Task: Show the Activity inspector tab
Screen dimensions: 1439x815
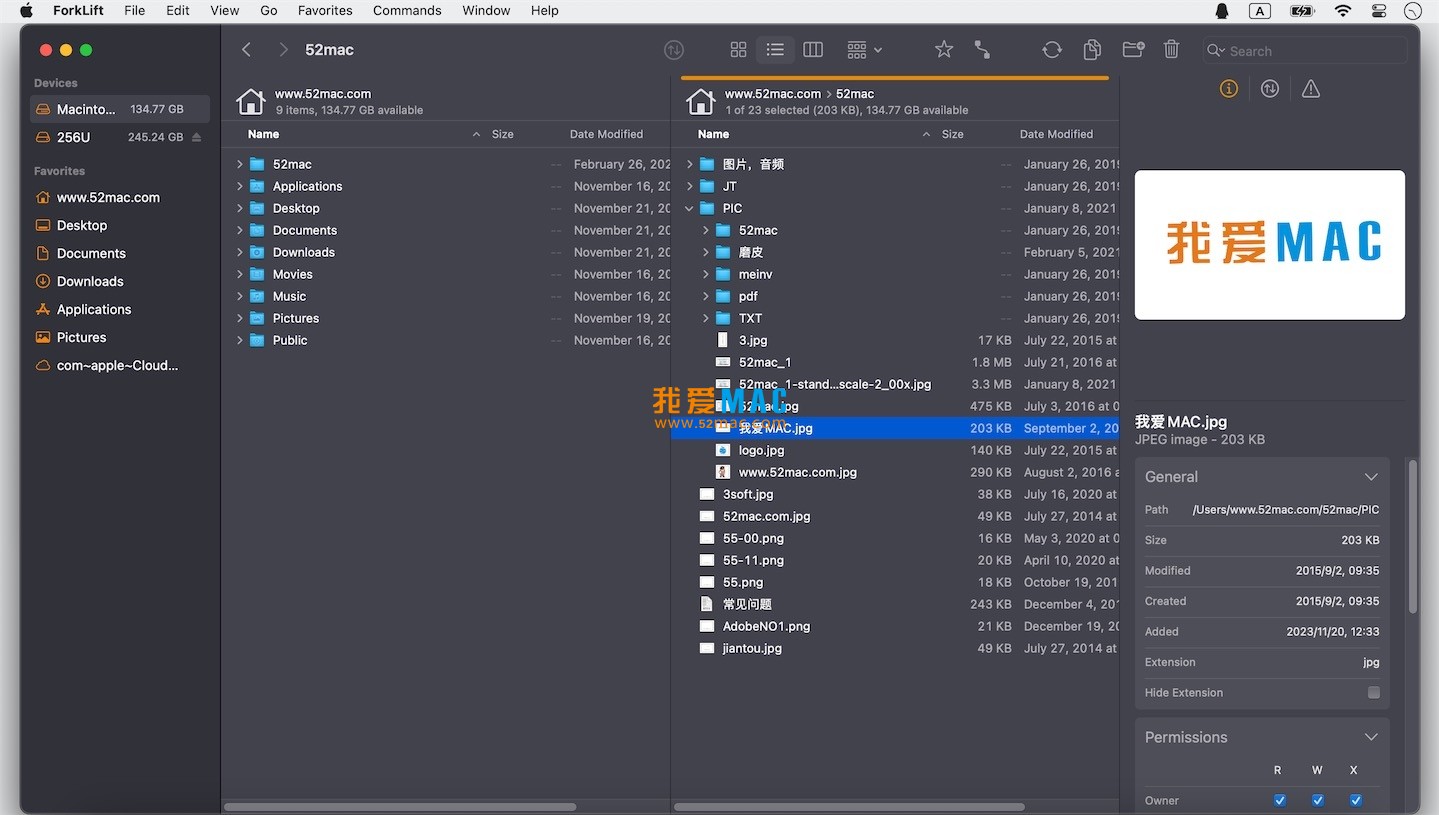Action: tap(1270, 89)
